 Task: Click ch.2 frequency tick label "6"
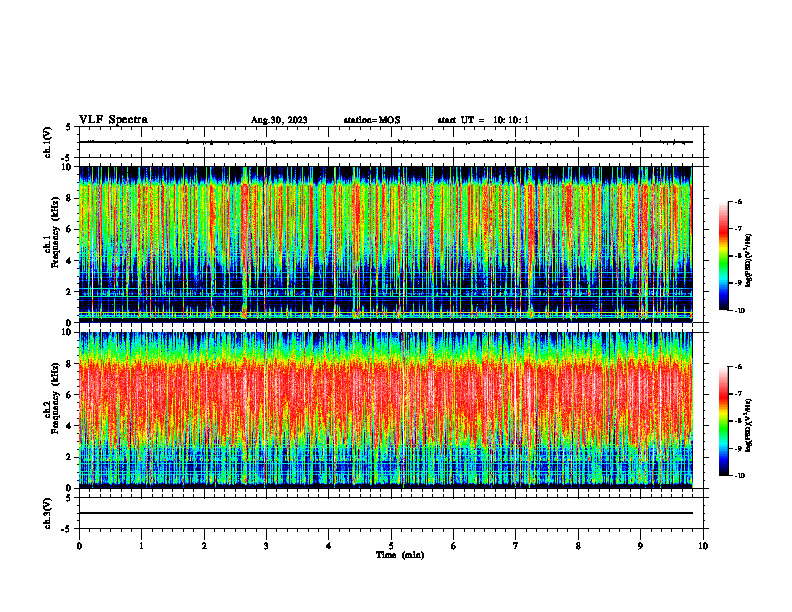pos(70,395)
